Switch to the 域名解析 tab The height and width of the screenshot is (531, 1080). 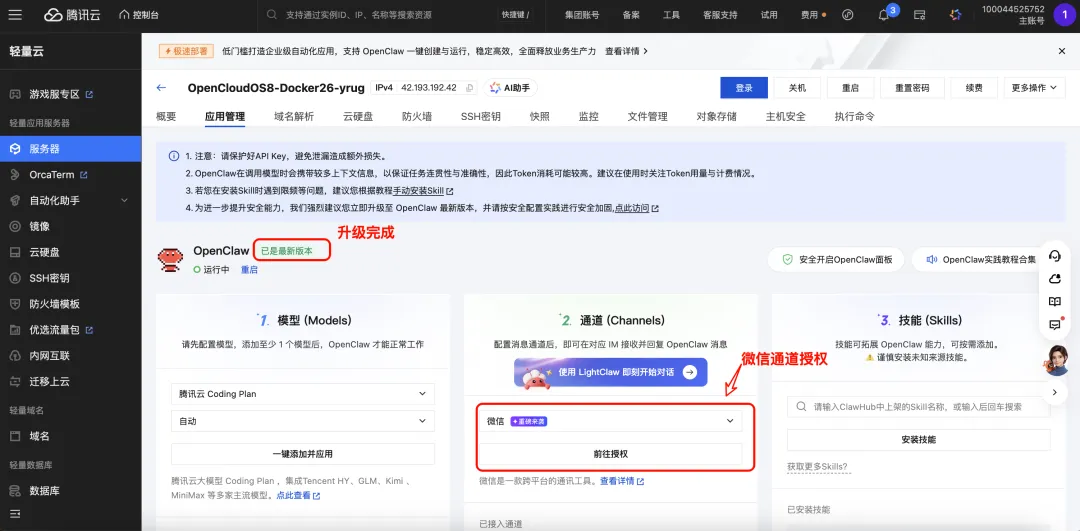[x=294, y=116]
